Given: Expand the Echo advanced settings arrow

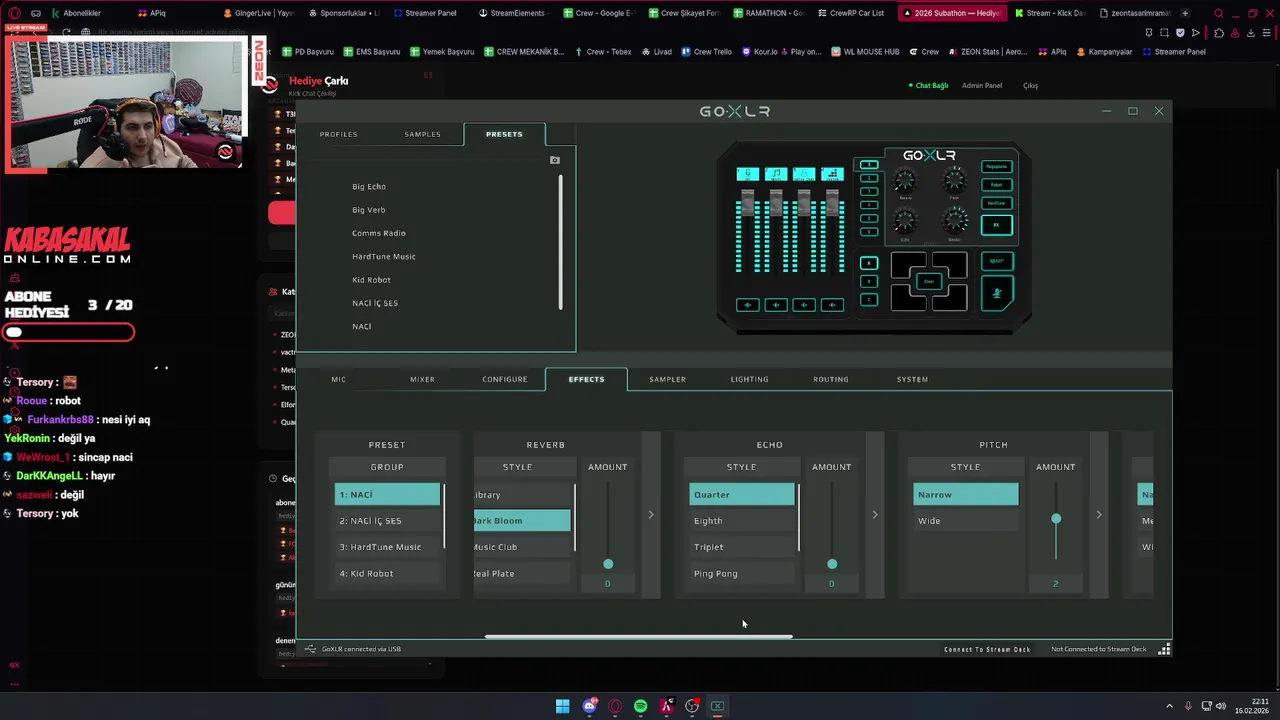Looking at the screenshot, I should pyautogui.click(x=875, y=515).
